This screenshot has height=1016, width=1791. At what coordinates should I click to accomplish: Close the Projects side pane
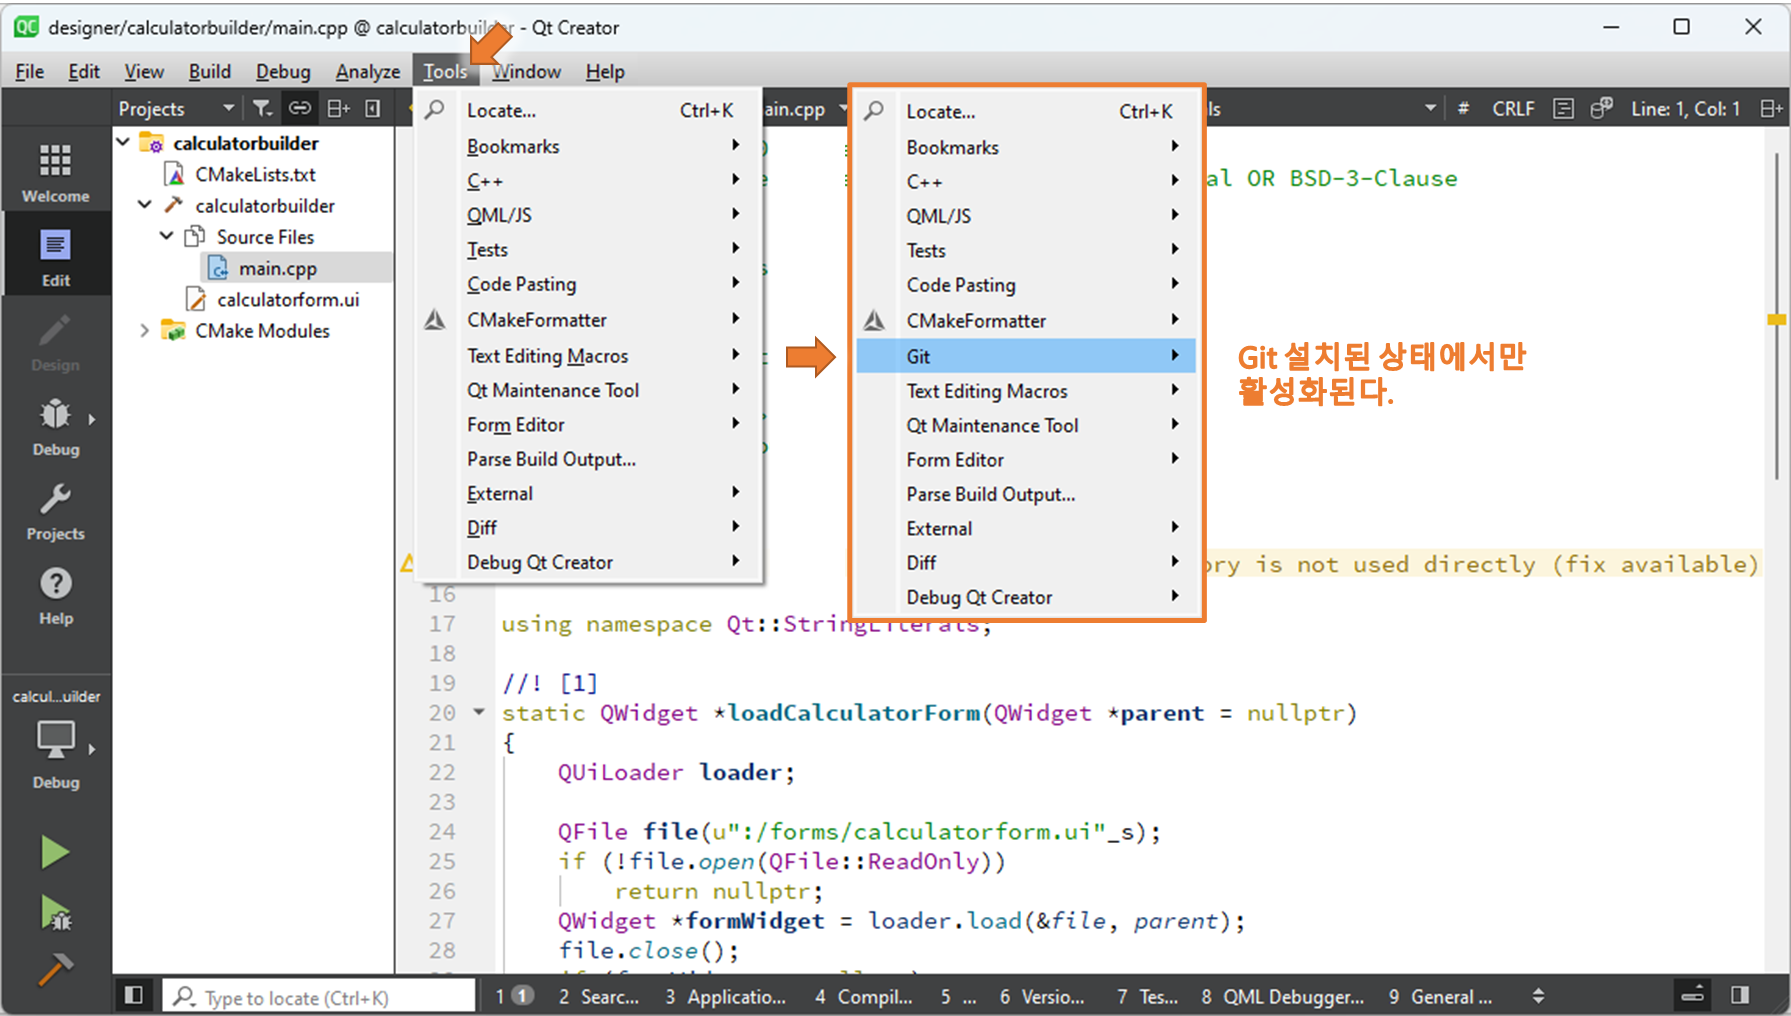coord(373,108)
